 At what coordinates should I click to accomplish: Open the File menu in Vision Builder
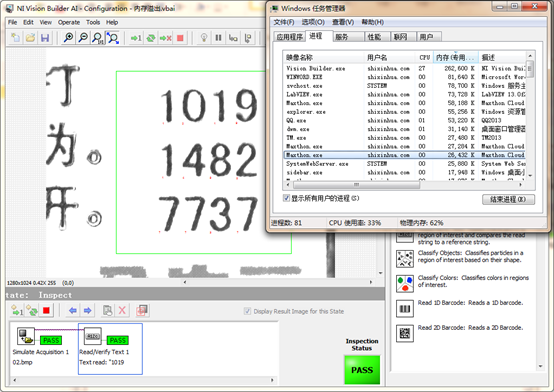click(12, 22)
